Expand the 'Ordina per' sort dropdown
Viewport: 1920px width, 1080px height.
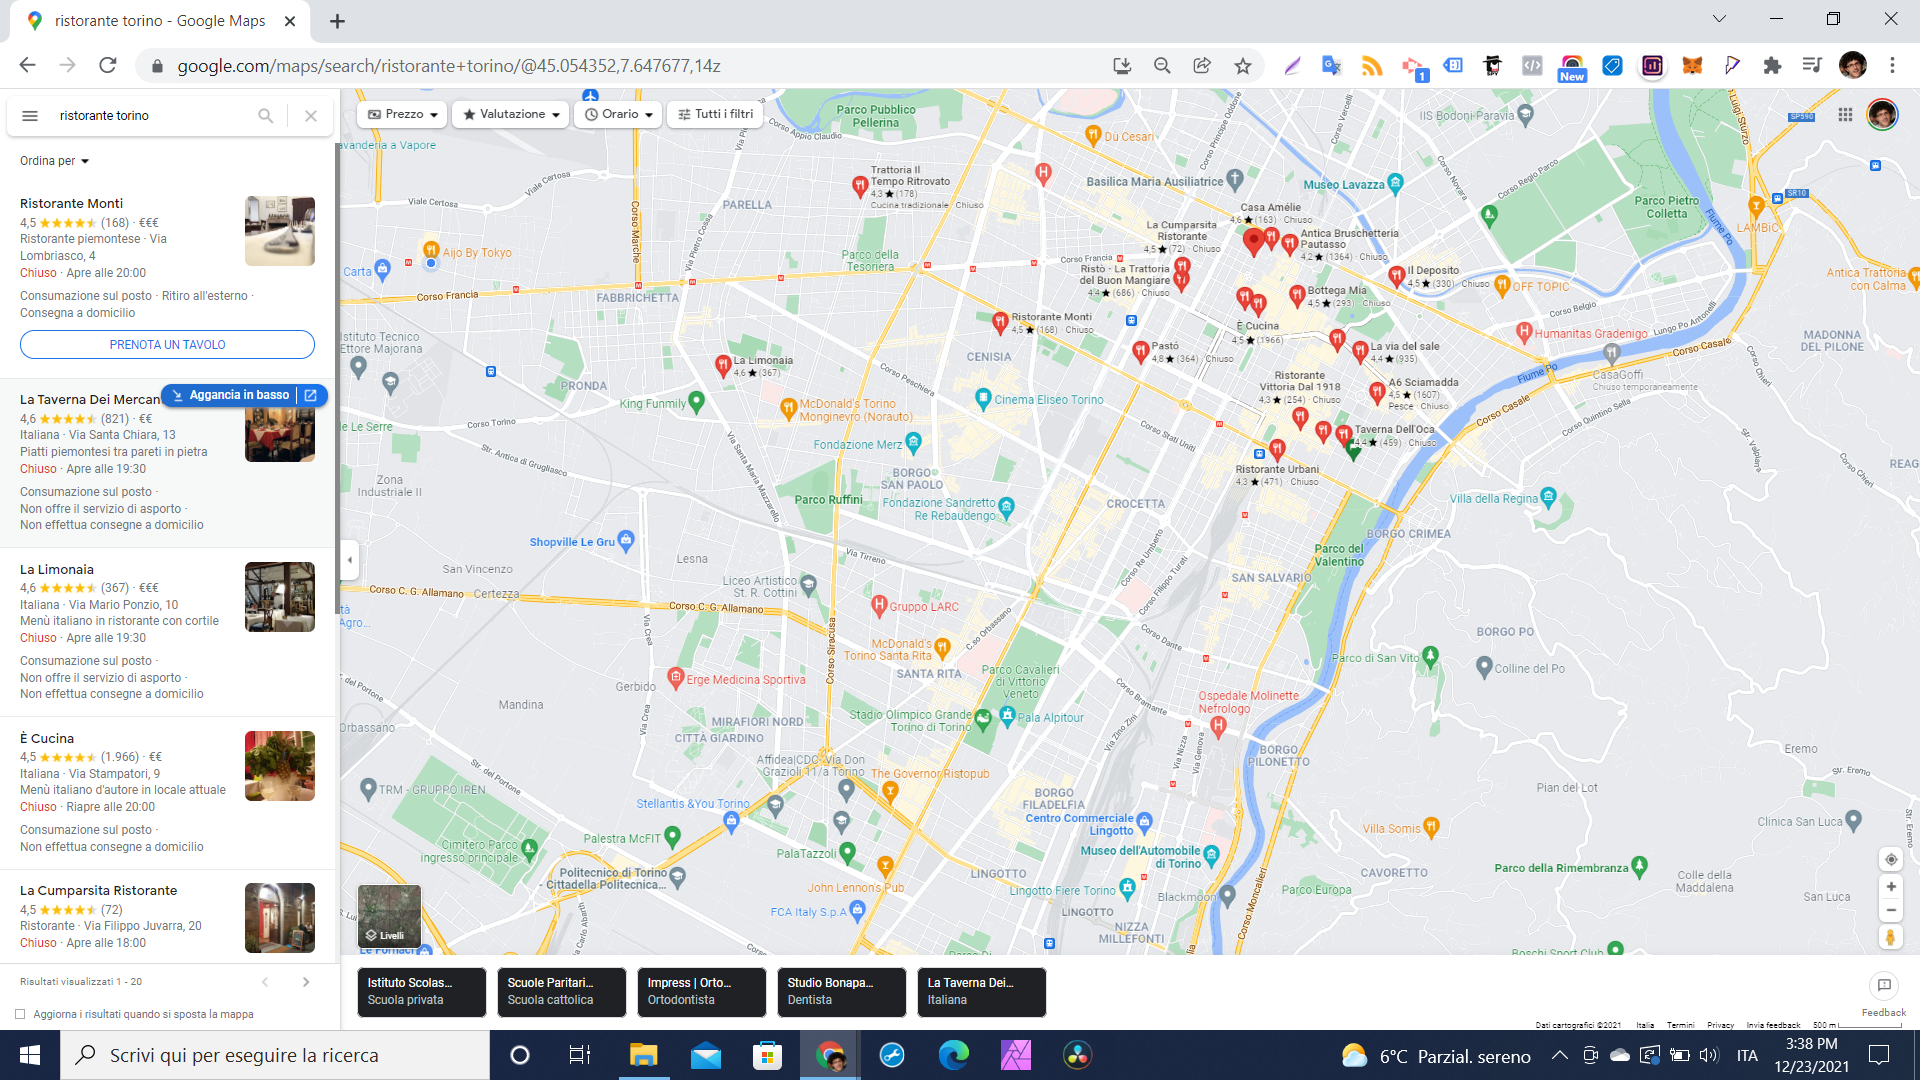coord(54,161)
